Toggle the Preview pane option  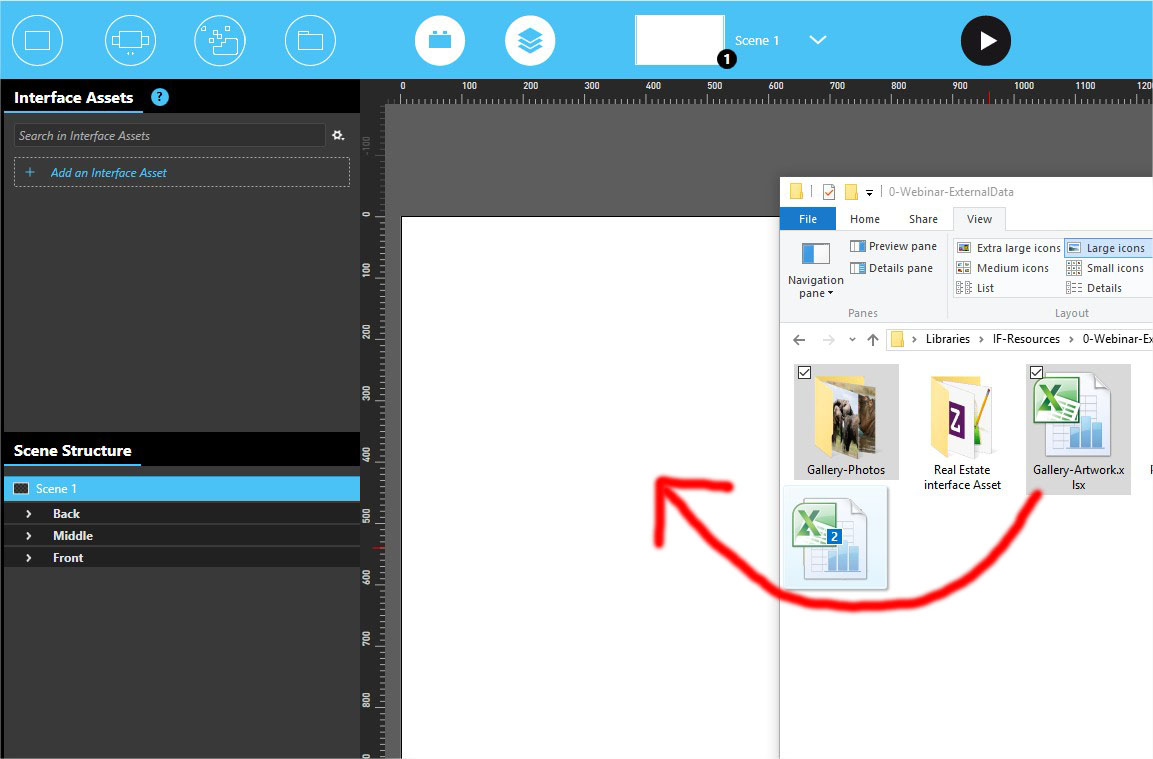893,246
